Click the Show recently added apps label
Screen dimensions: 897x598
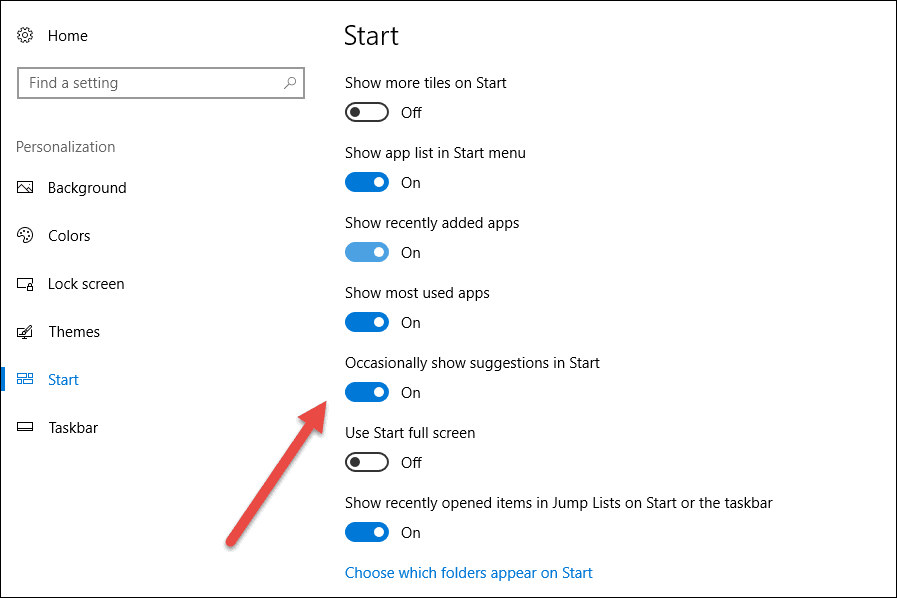432,223
